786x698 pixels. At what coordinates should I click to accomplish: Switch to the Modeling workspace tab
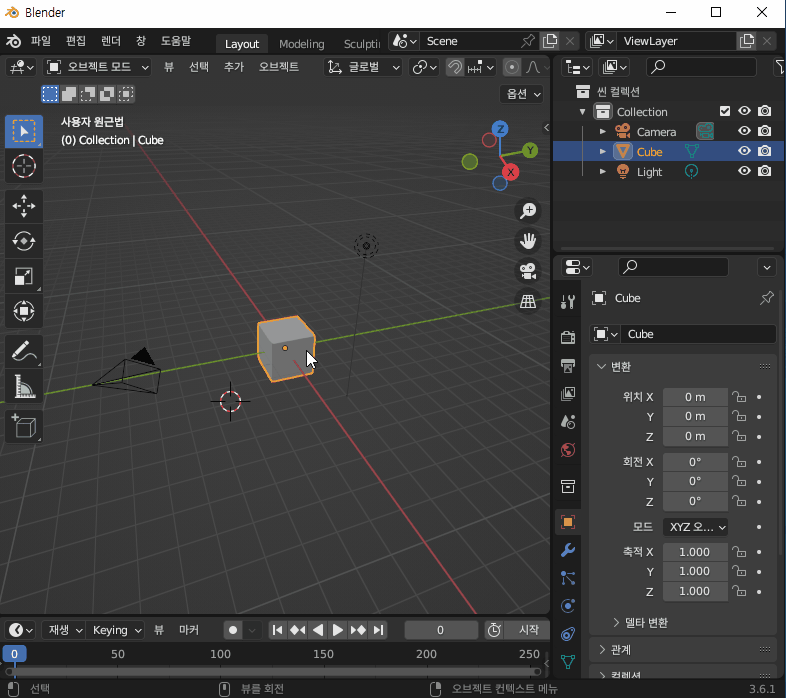[301, 44]
